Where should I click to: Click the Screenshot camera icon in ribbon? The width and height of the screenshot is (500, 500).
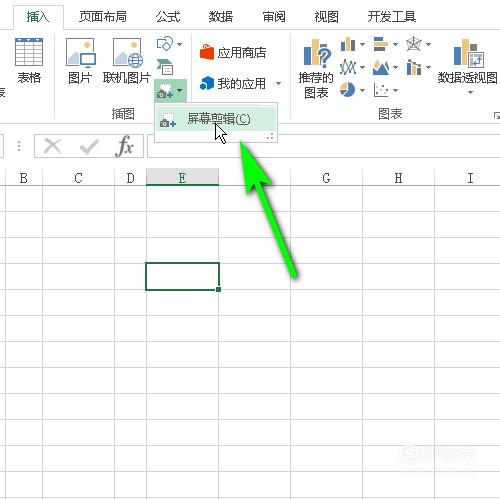[x=165, y=91]
